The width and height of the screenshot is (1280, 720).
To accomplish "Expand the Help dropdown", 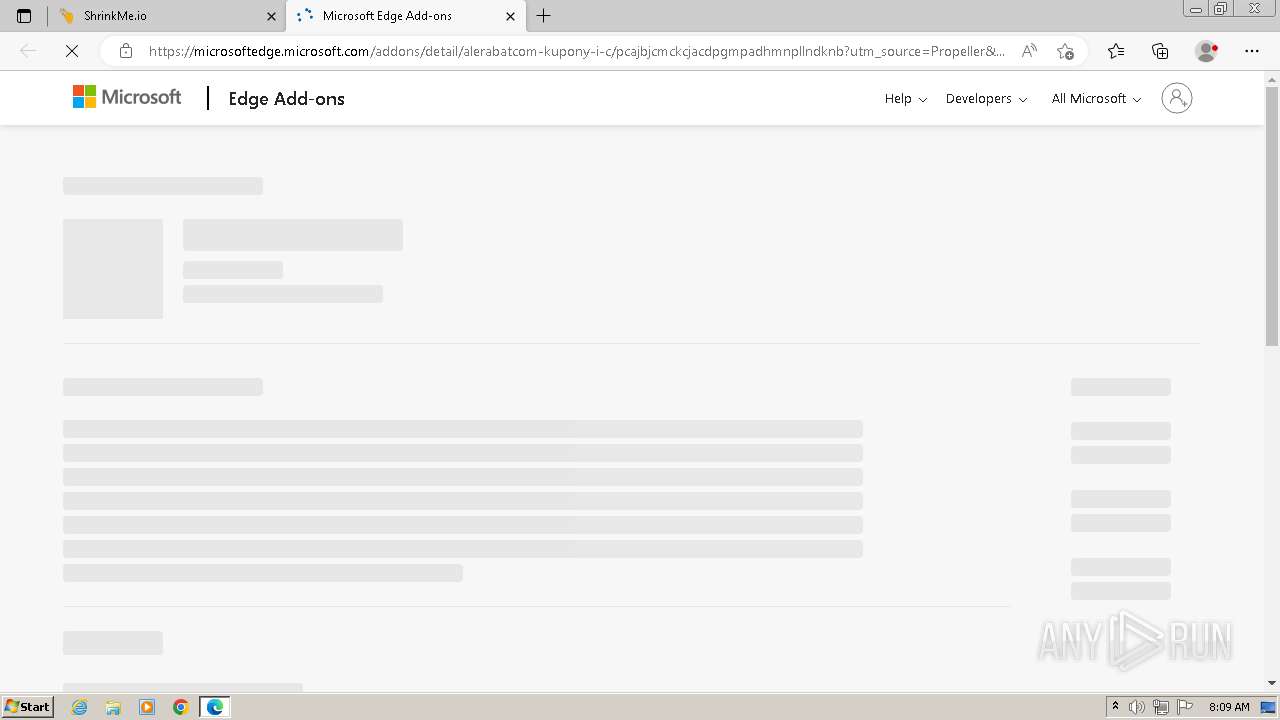I will pos(906,98).
